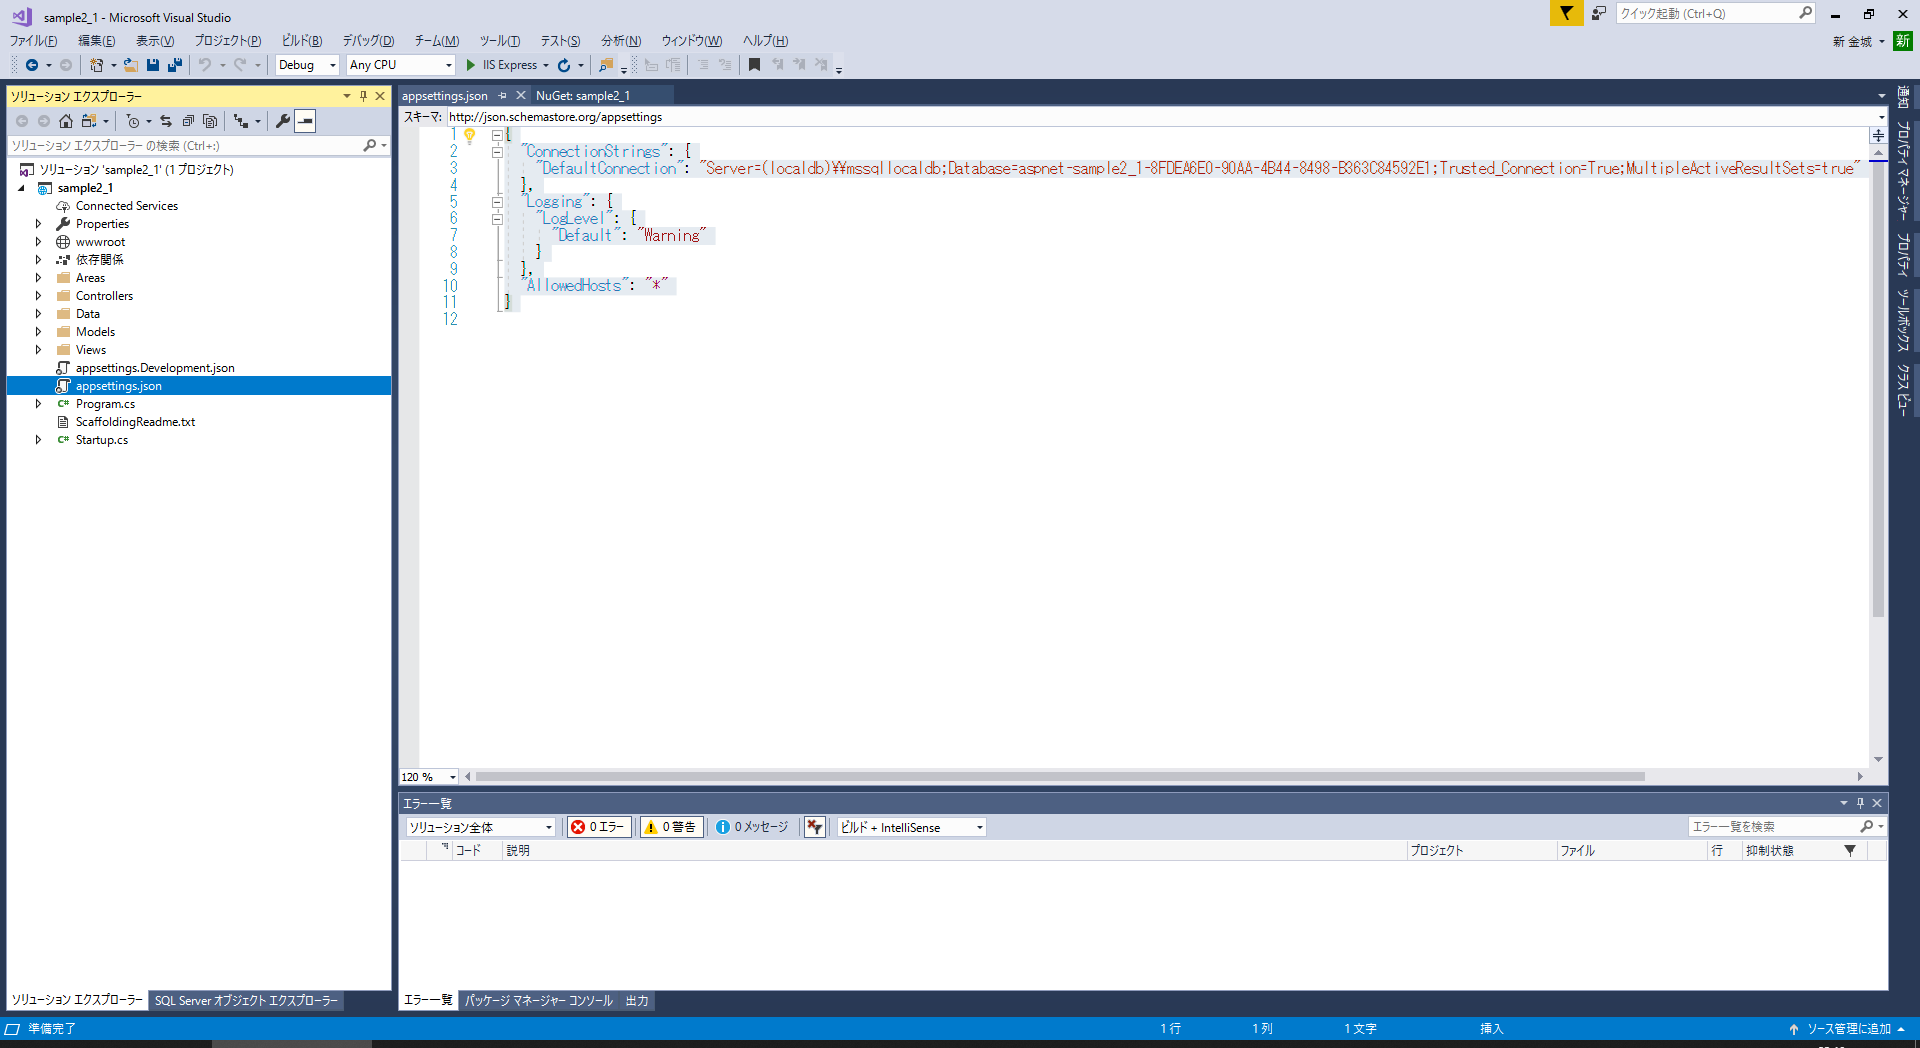This screenshot has width=1920, height=1048.
Task: Toggle the 0 Messages filter button
Action: [x=752, y=827]
